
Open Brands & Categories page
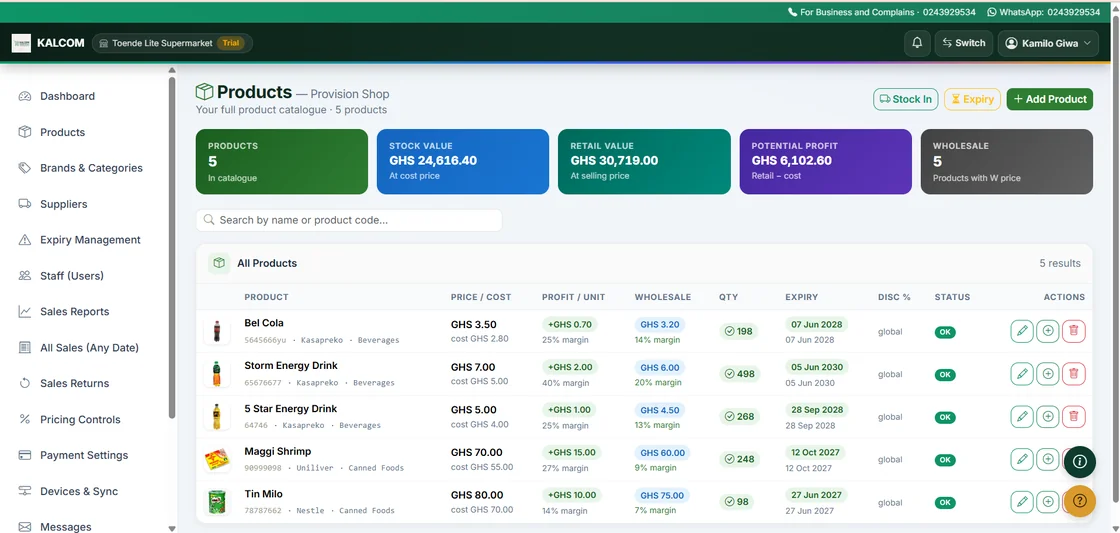pyautogui.click(x=91, y=168)
